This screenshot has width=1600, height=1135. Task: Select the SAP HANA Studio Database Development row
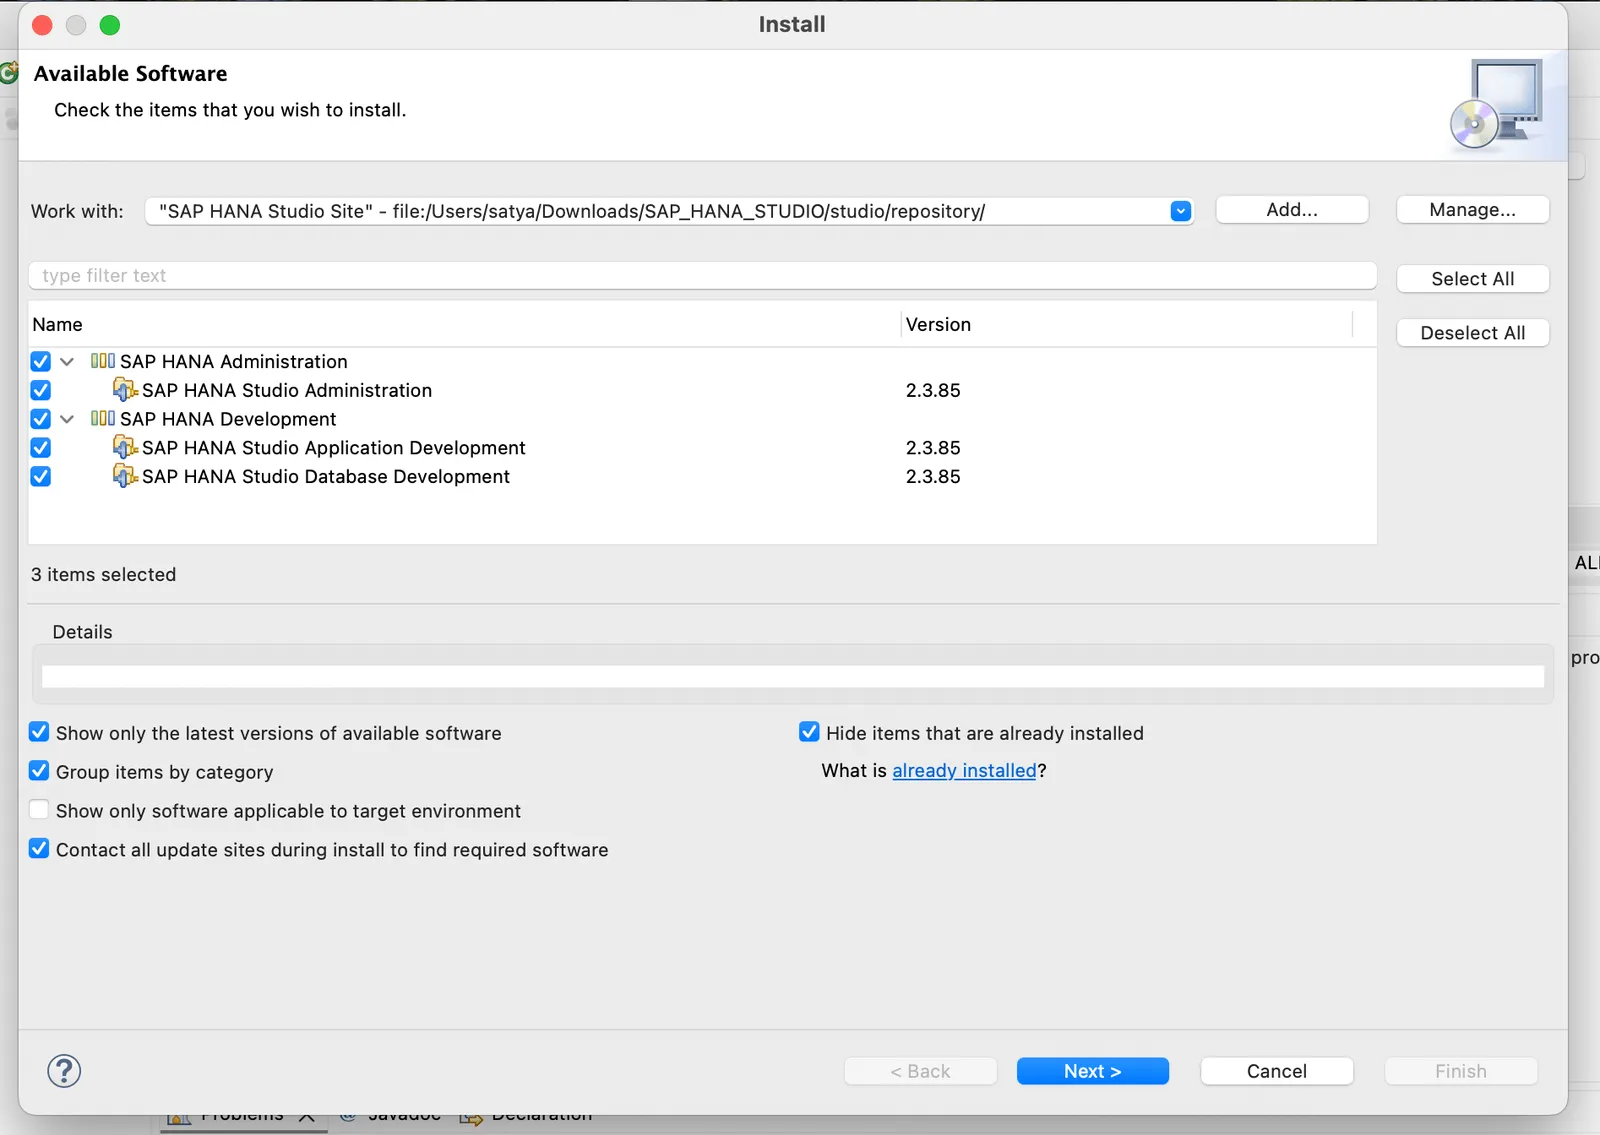tap(326, 476)
